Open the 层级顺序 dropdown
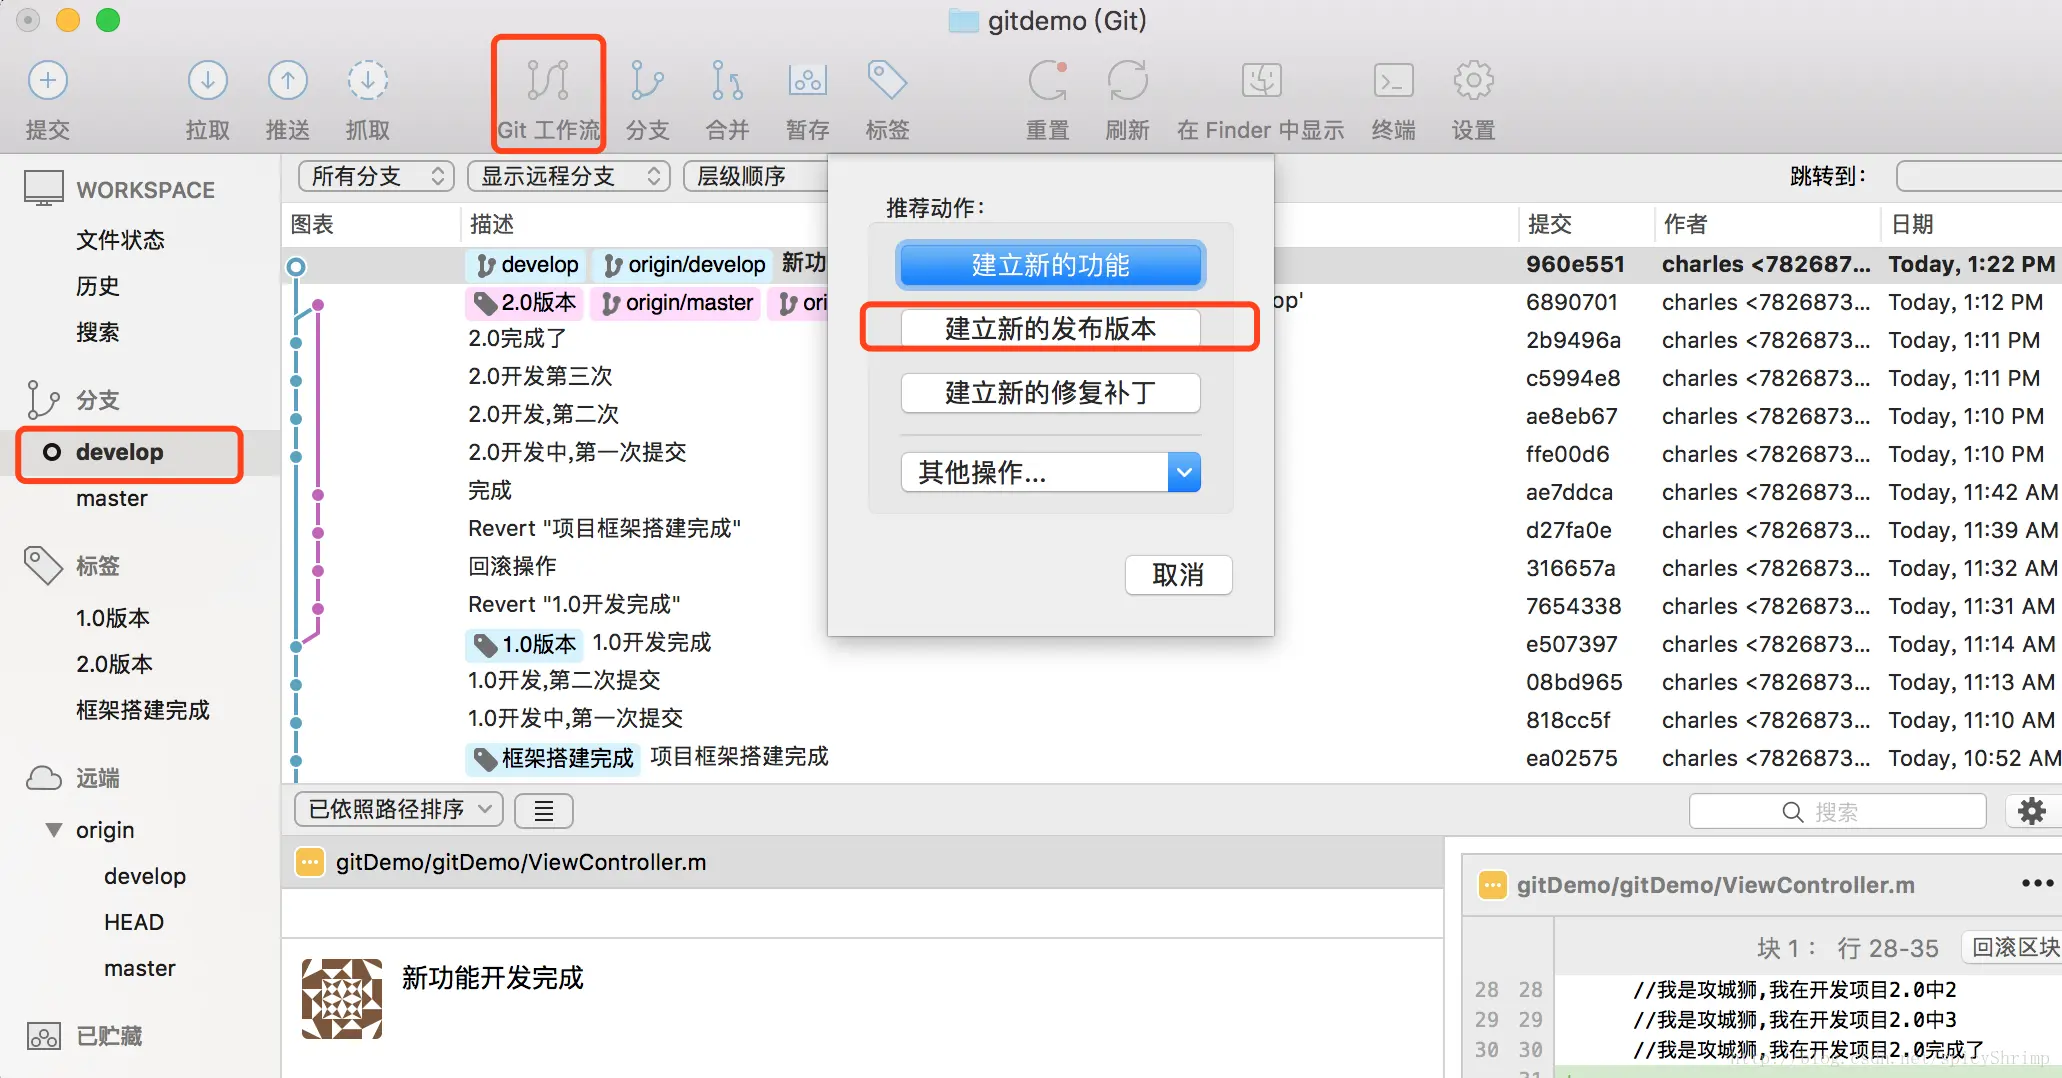 pos(757,176)
